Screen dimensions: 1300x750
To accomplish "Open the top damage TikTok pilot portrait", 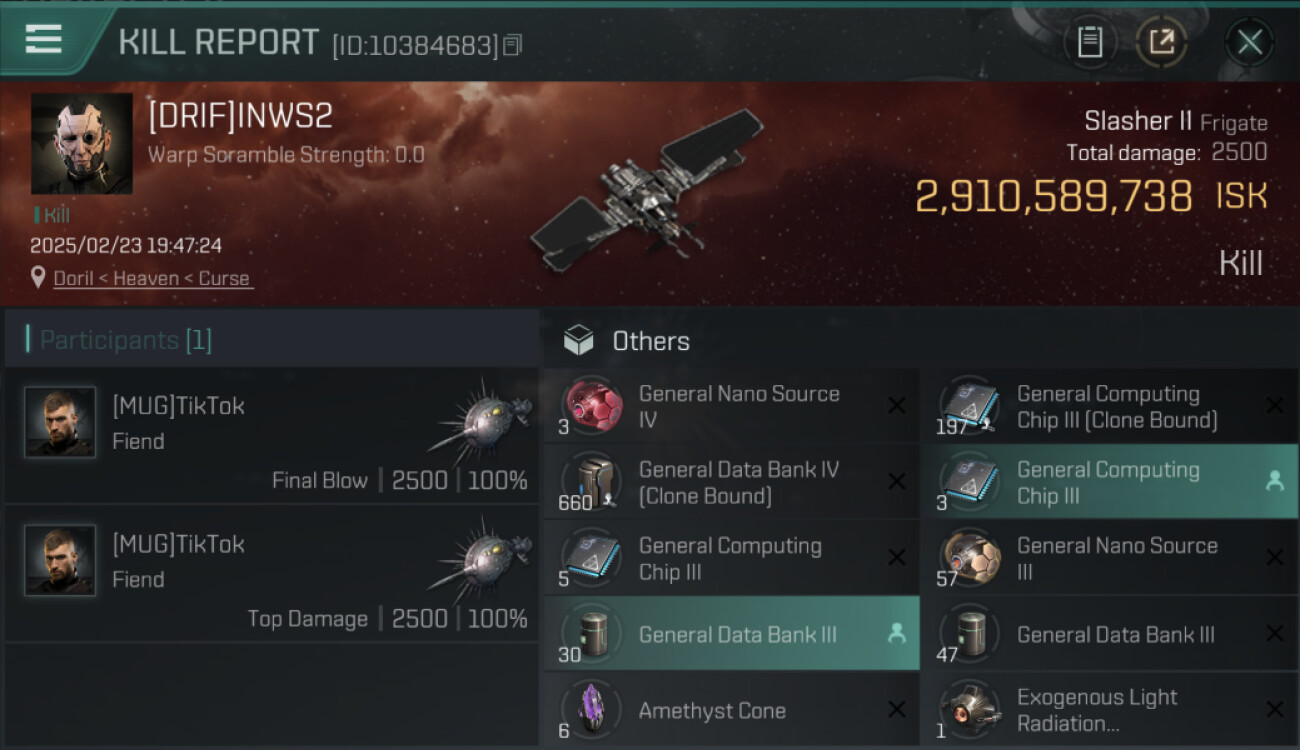I will 60,560.
